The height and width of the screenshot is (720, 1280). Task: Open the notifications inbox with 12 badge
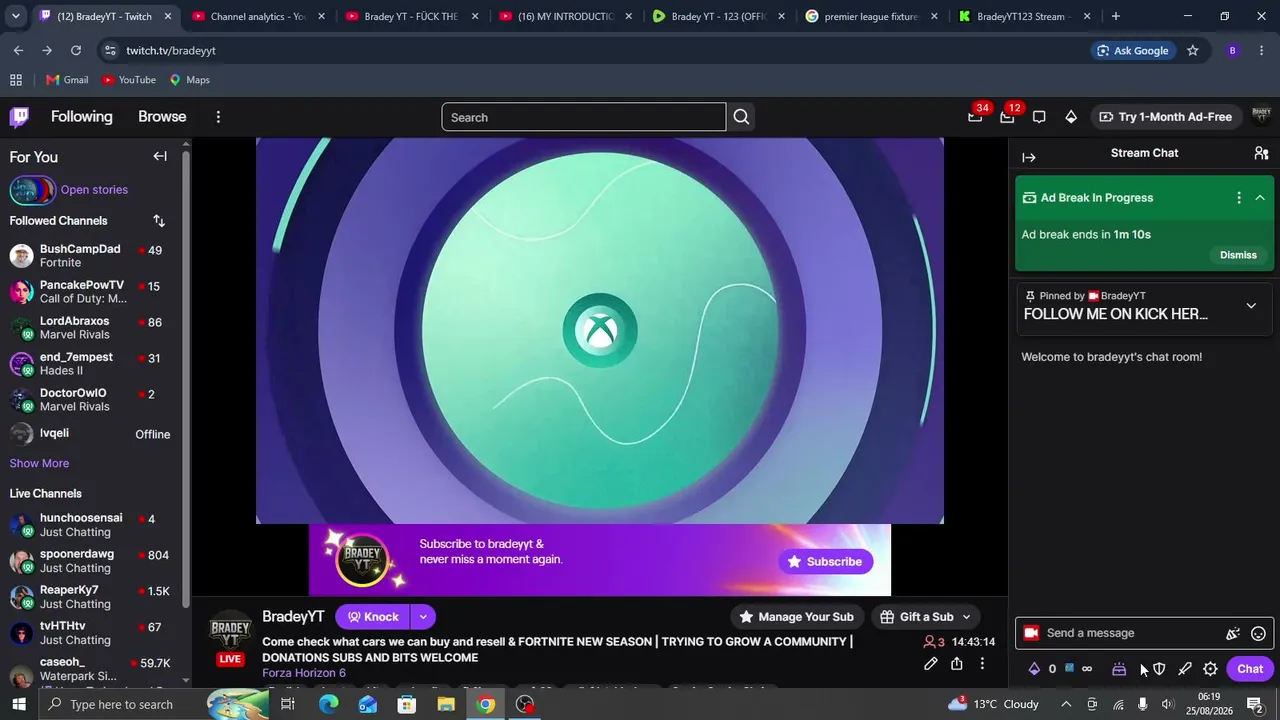1007,117
